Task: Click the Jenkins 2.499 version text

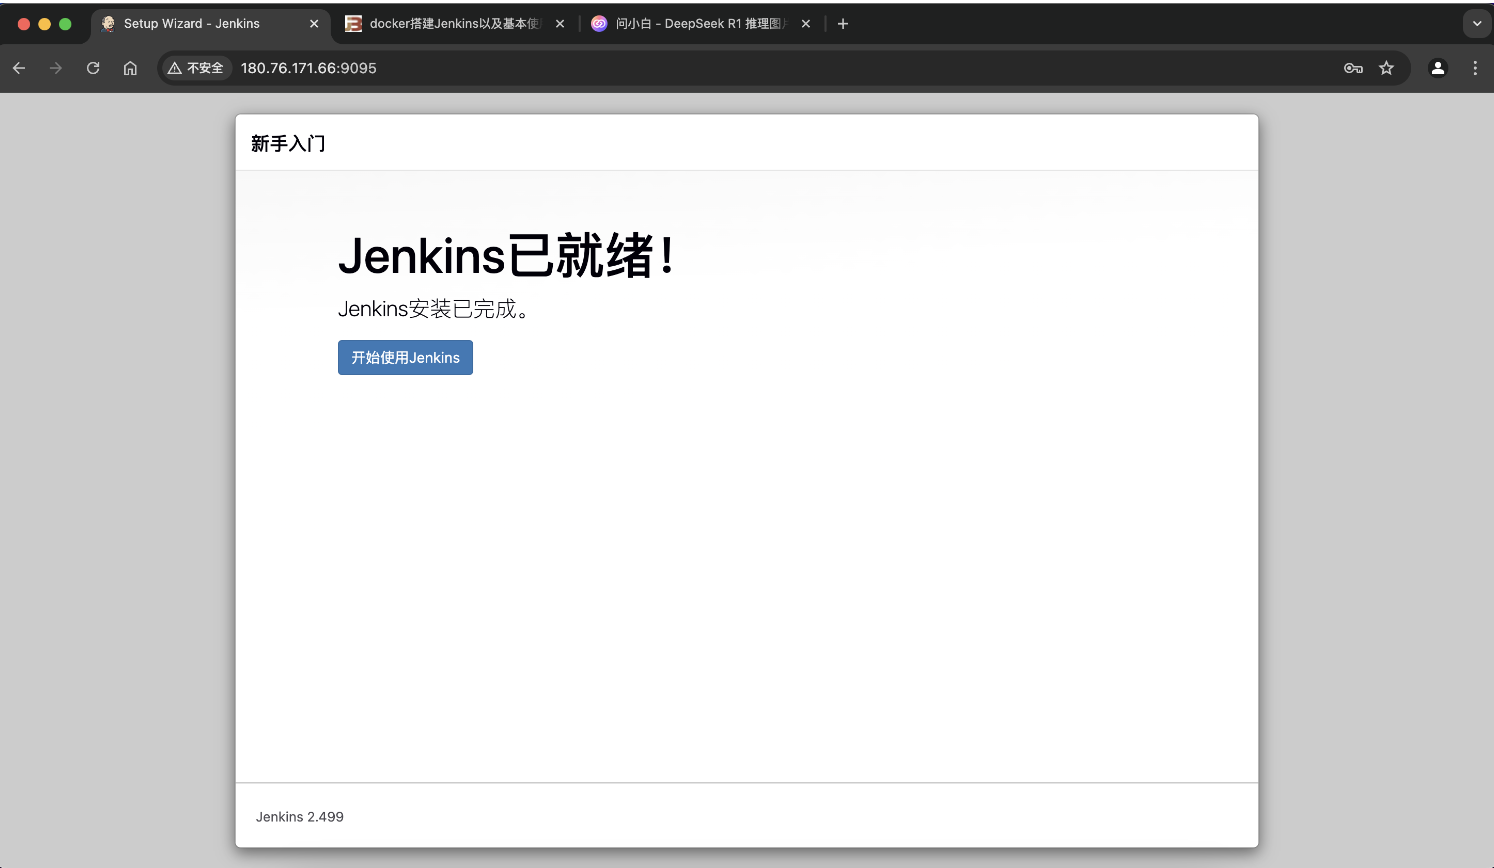Action: [x=300, y=817]
